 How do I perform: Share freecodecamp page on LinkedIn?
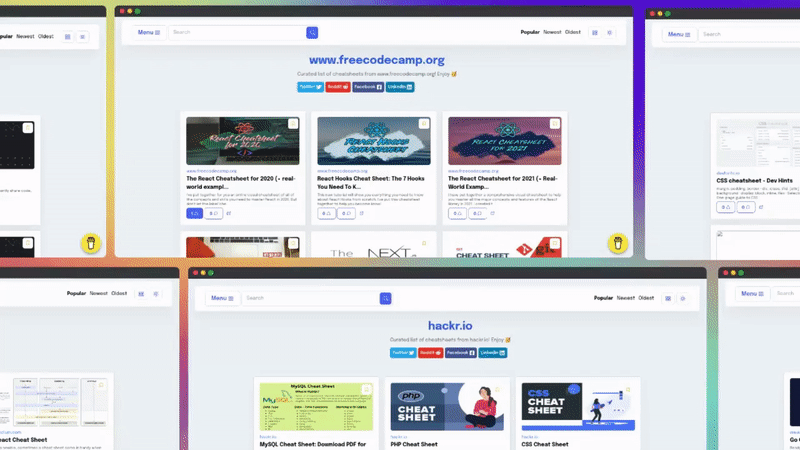(x=400, y=87)
